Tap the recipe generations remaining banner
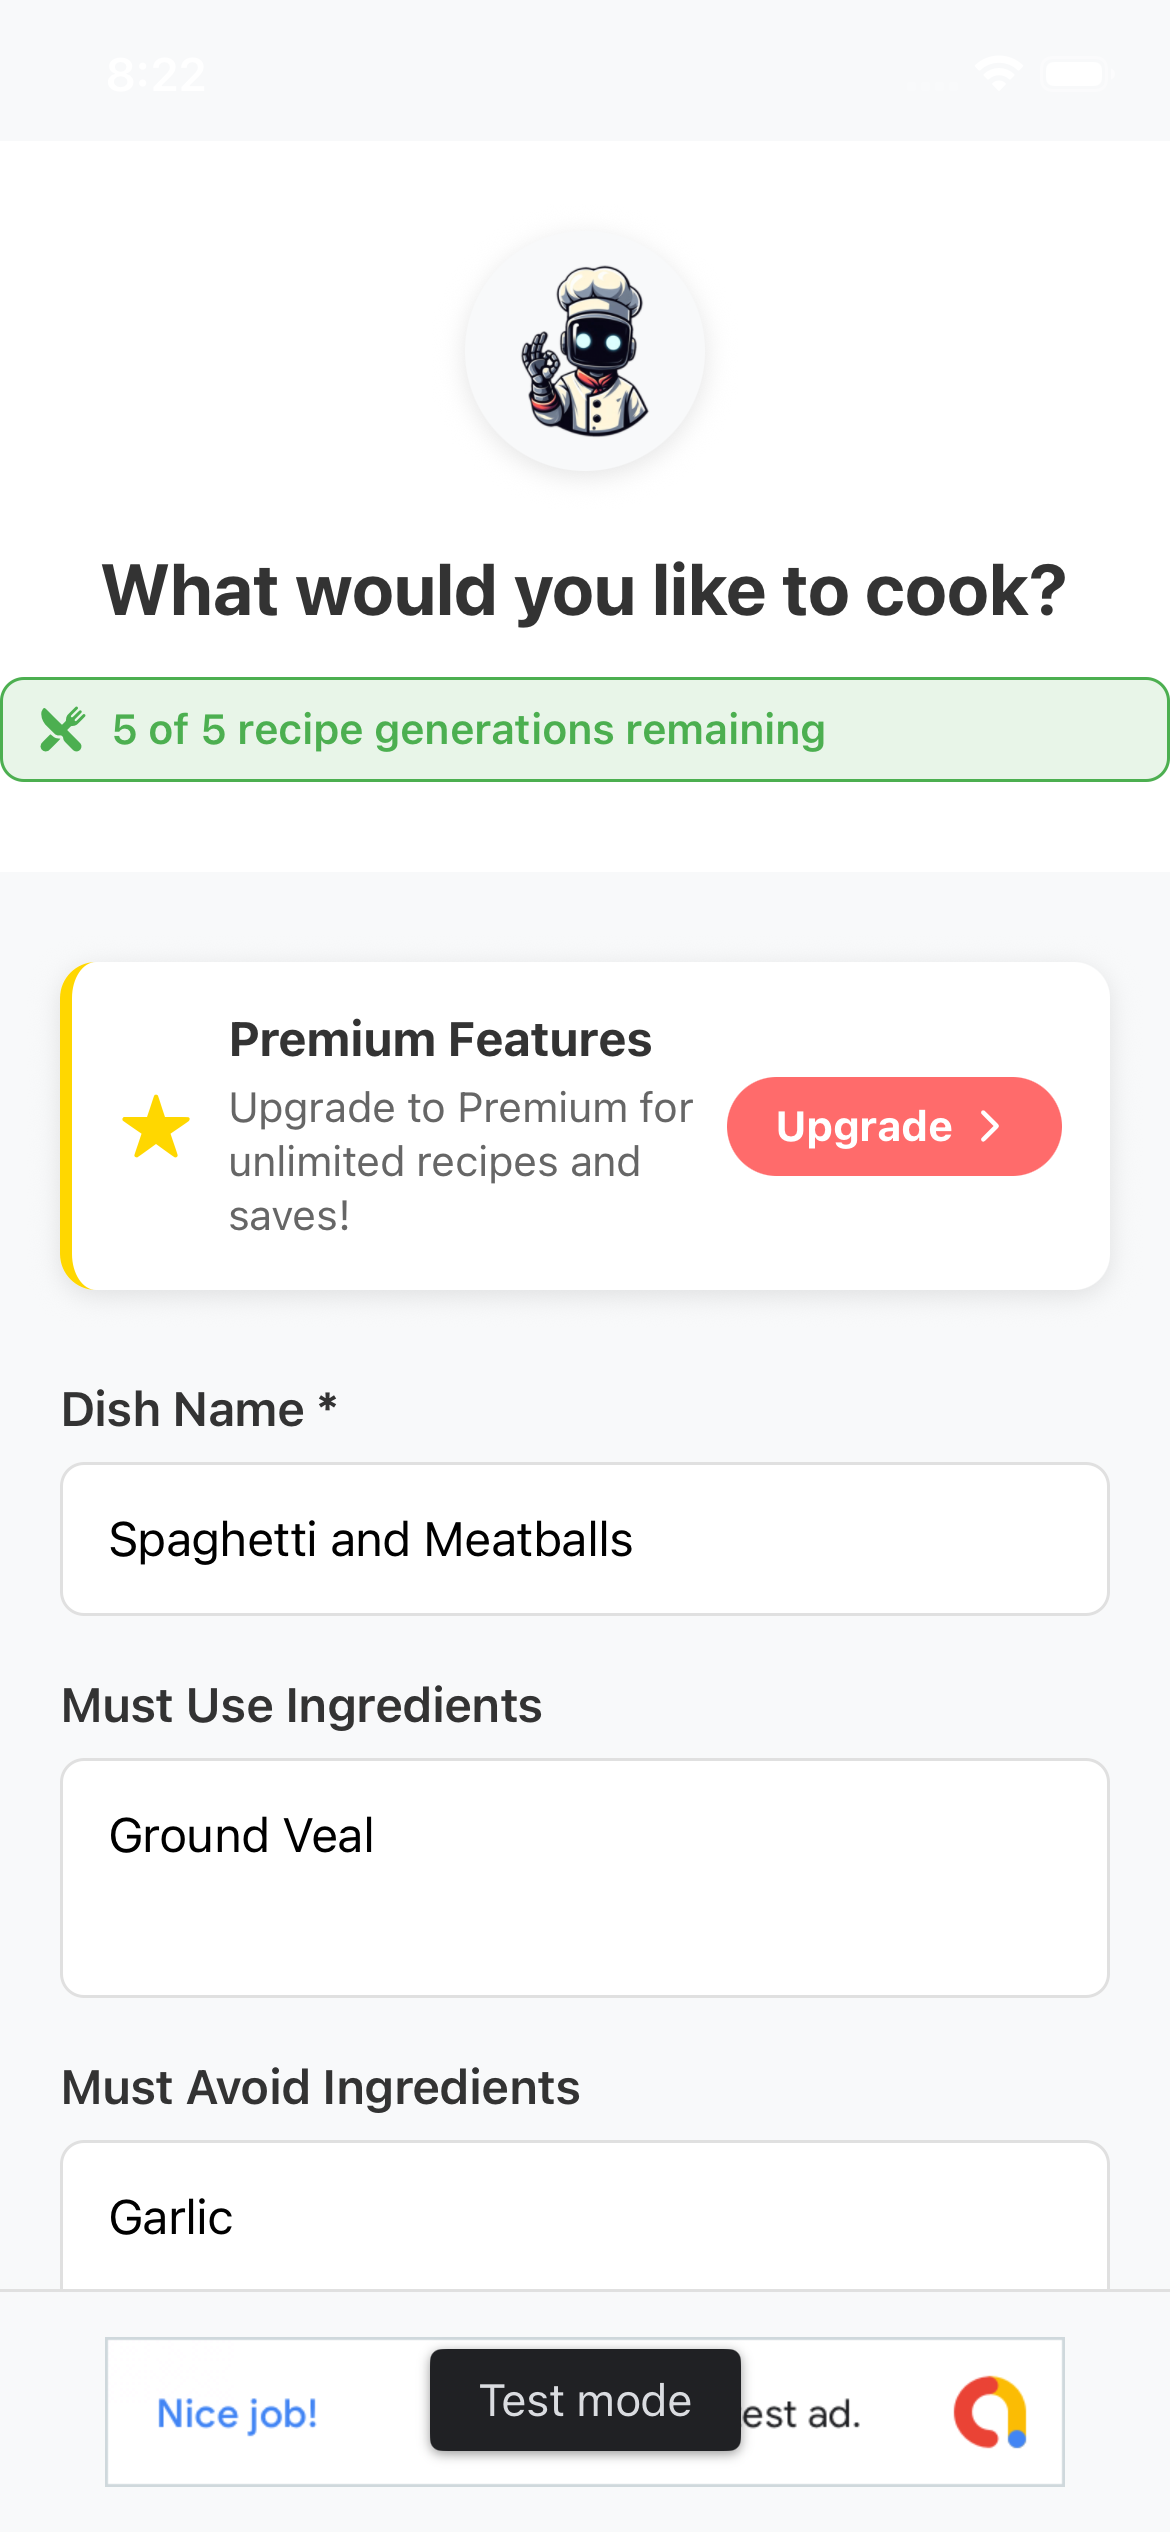1170x2532 pixels. [585, 730]
